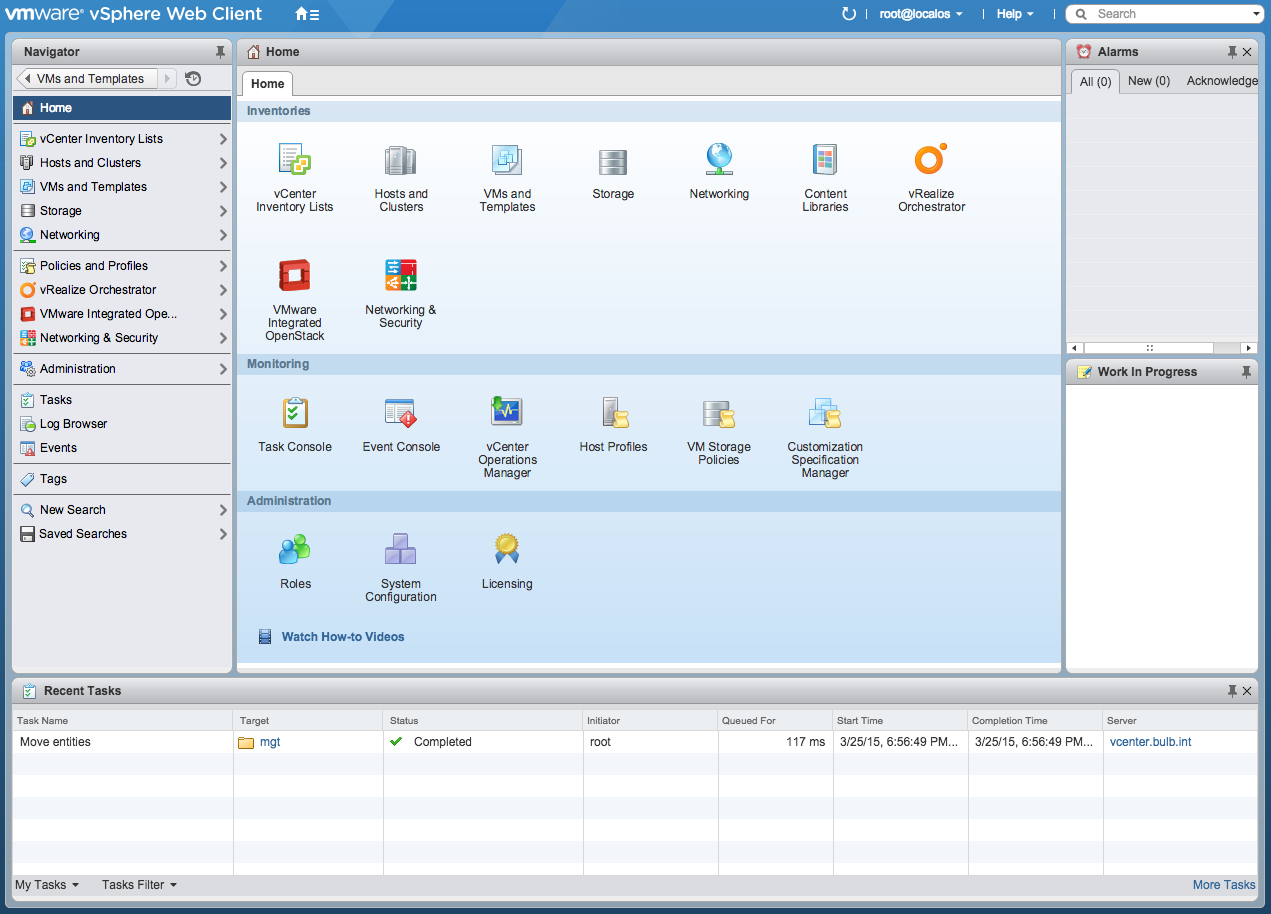The image size is (1271, 914).
Task: Select the Home tab in main panel
Action: 267,84
